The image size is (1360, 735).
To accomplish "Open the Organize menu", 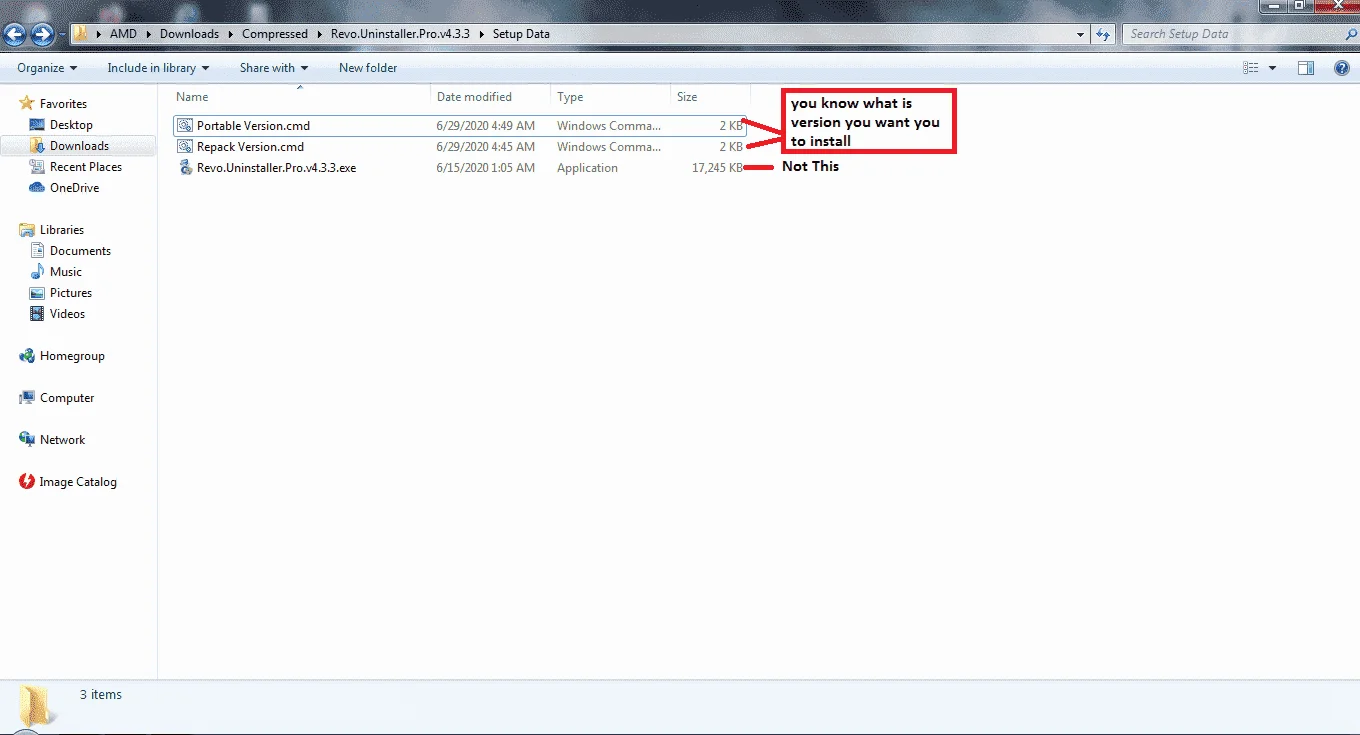I will 47,68.
